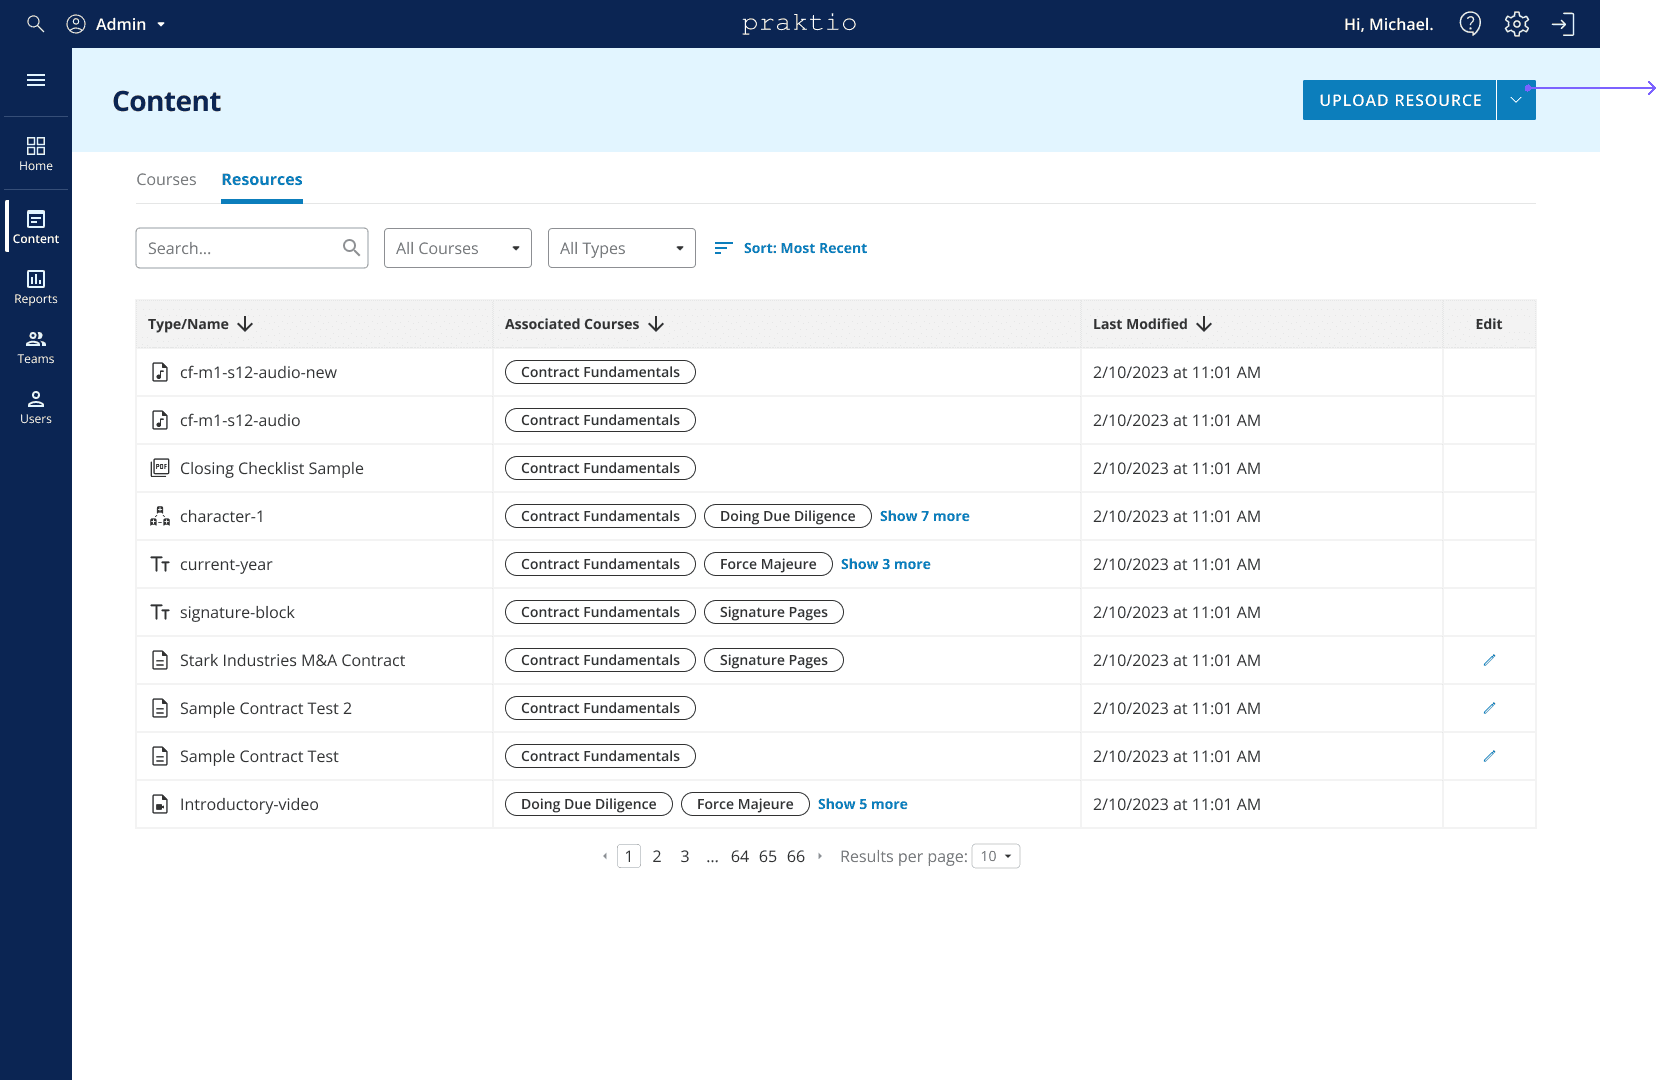Open Users in sidebar
Image resolution: width=1662 pixels, height=1080 pixels.
tap(36, 407)
